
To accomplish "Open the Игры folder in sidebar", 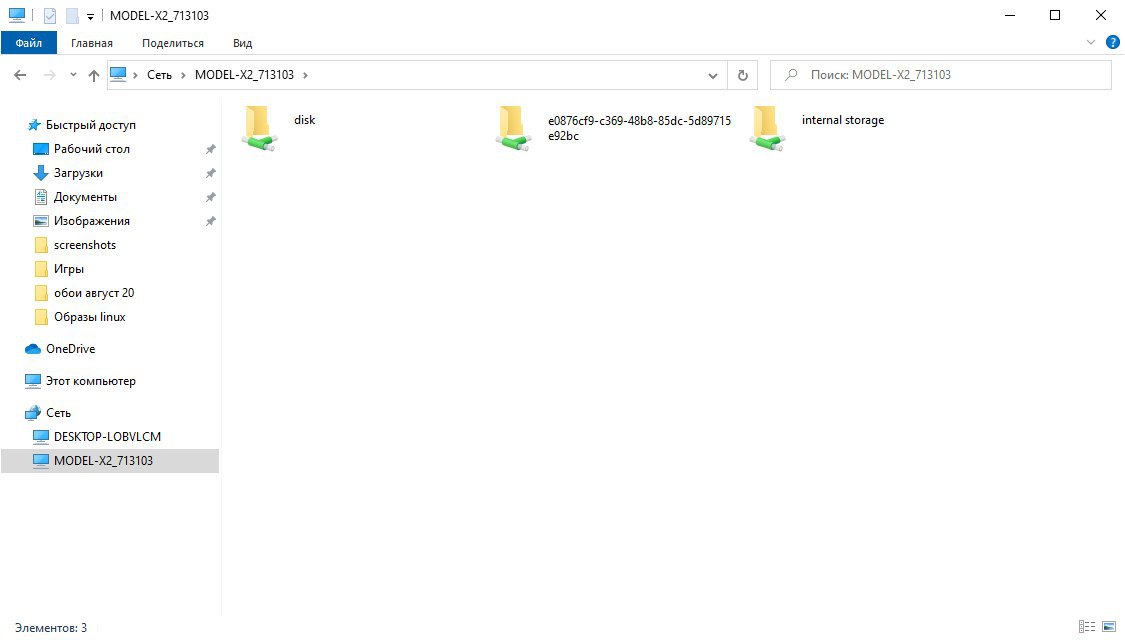I will [x=69, y=269].
